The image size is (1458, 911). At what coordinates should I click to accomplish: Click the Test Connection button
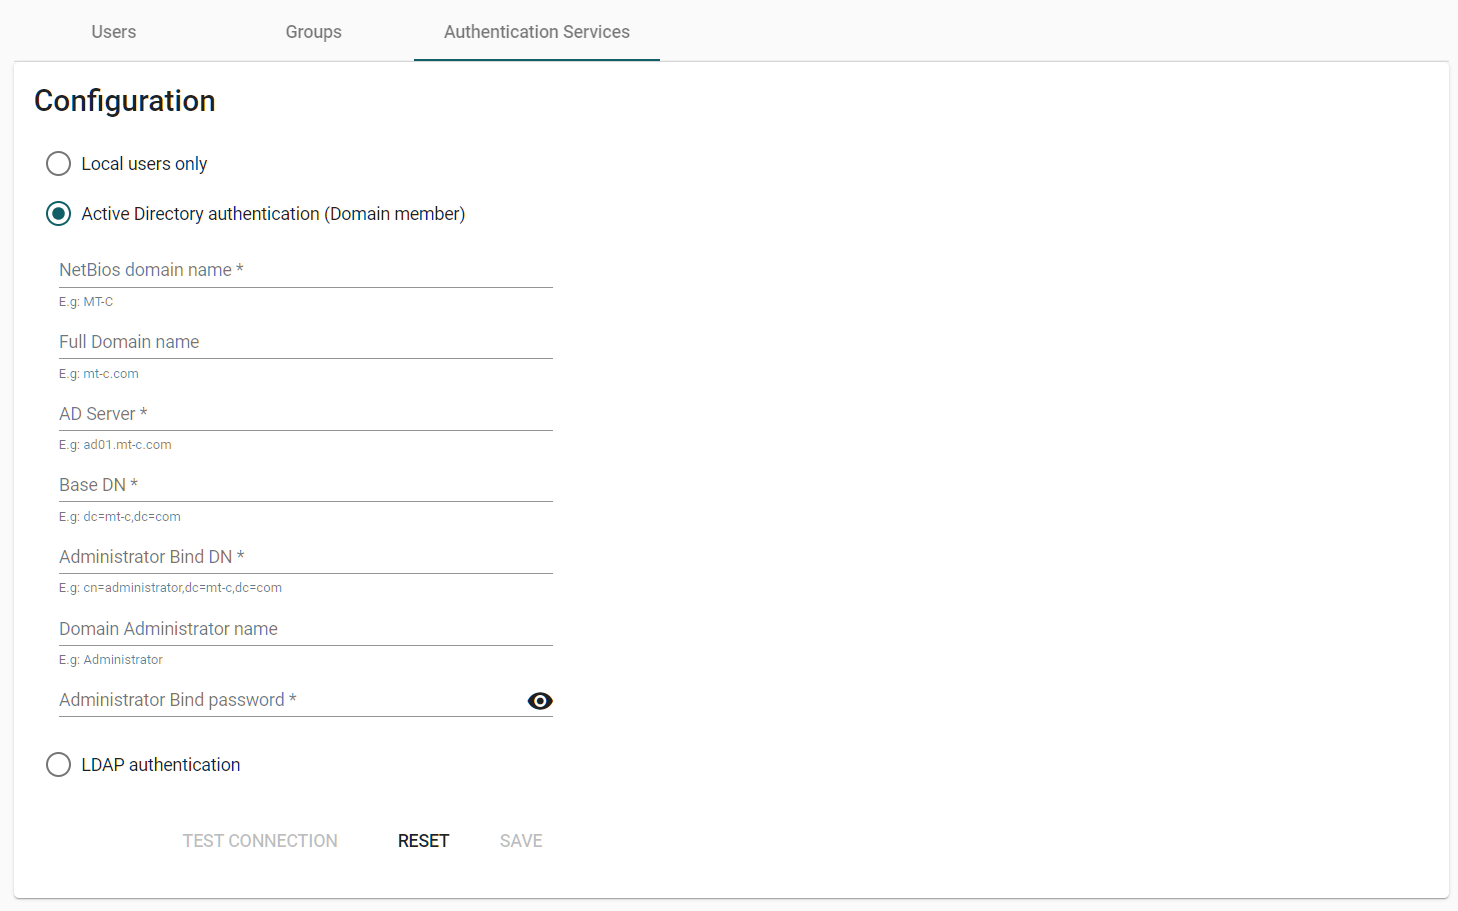(x=260, y=841)
